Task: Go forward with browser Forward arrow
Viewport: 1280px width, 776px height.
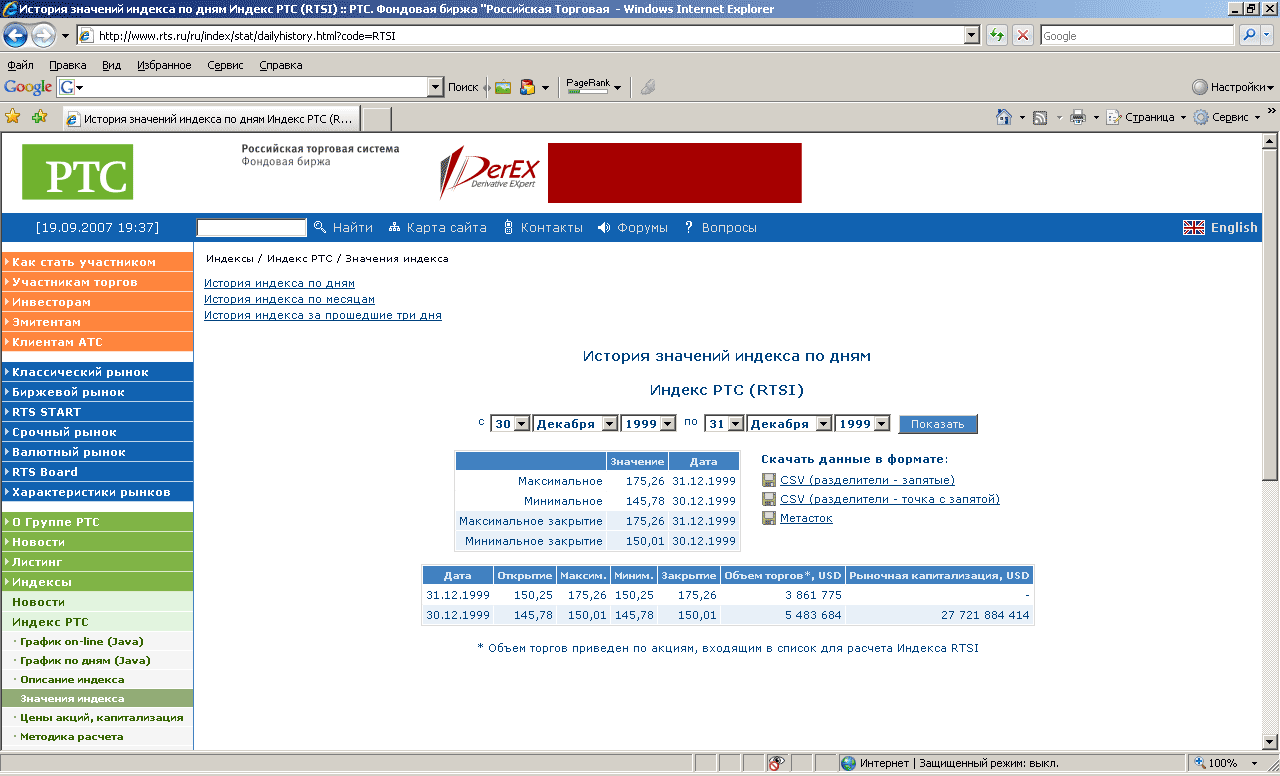Action: coord(43,35)
